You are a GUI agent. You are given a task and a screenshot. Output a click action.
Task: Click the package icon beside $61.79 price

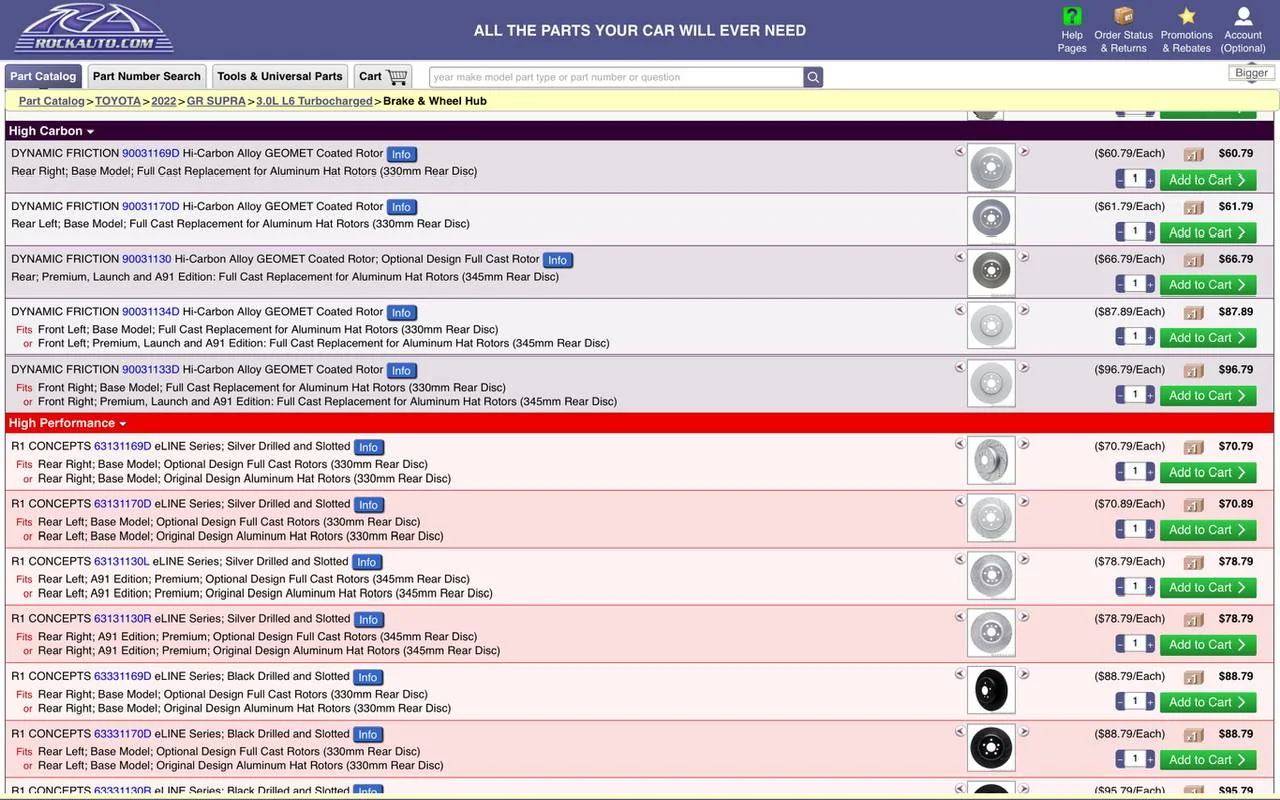coord(1193,208)
